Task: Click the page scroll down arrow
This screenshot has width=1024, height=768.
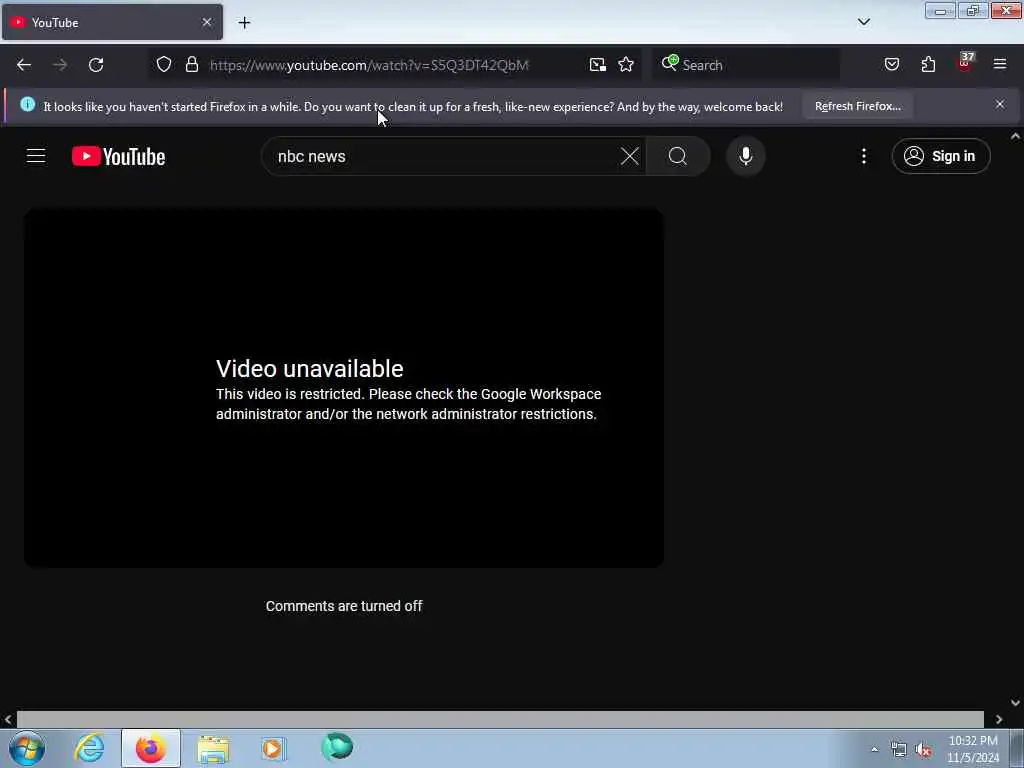Action: pos(1015,703)
